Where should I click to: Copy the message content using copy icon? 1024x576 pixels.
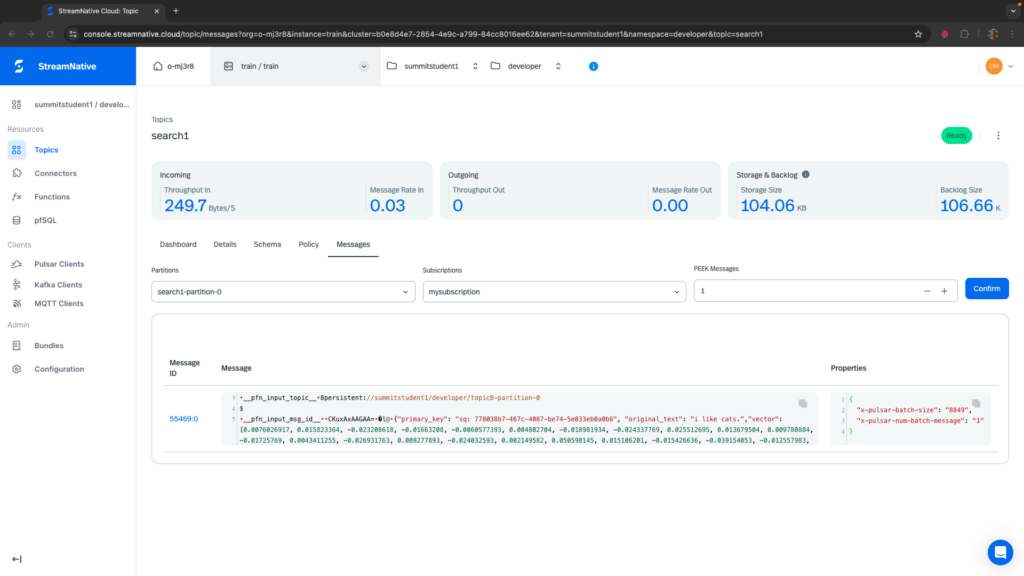point(802,403)
